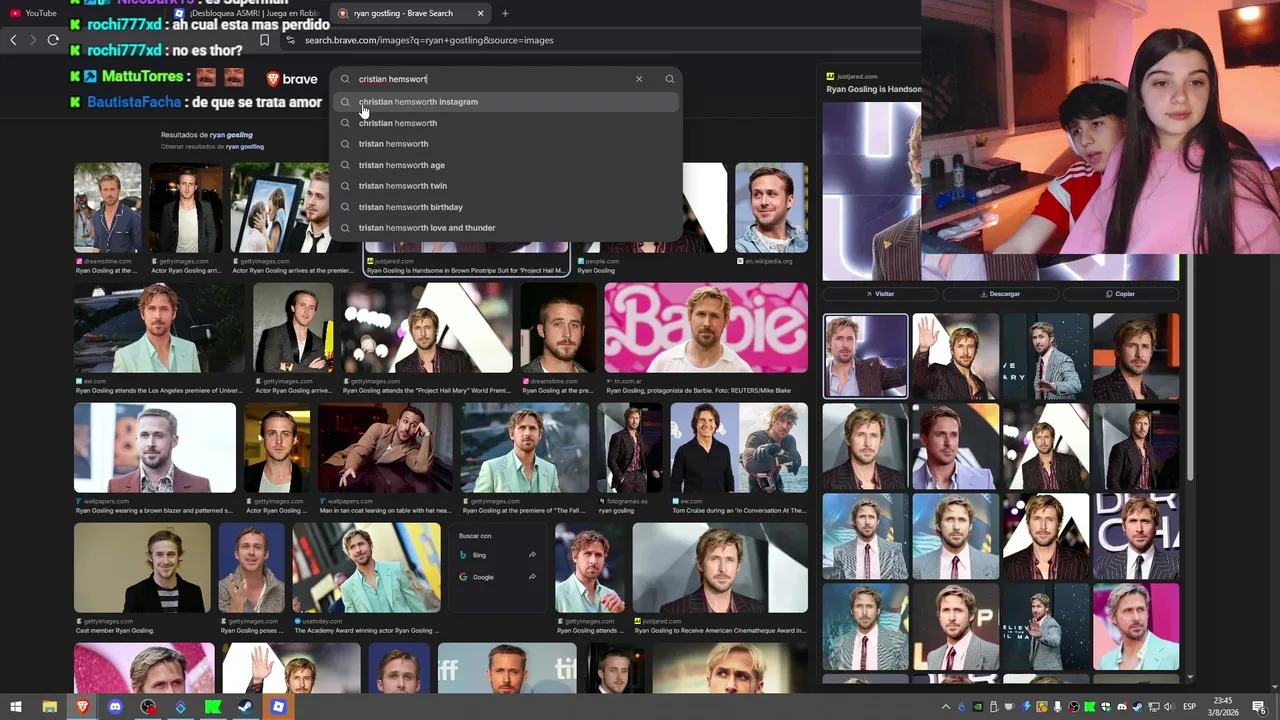Open the usatoday.com Academy Award winning actor image
Viewport: 1280px width, 720px height.
click(366, 568)
